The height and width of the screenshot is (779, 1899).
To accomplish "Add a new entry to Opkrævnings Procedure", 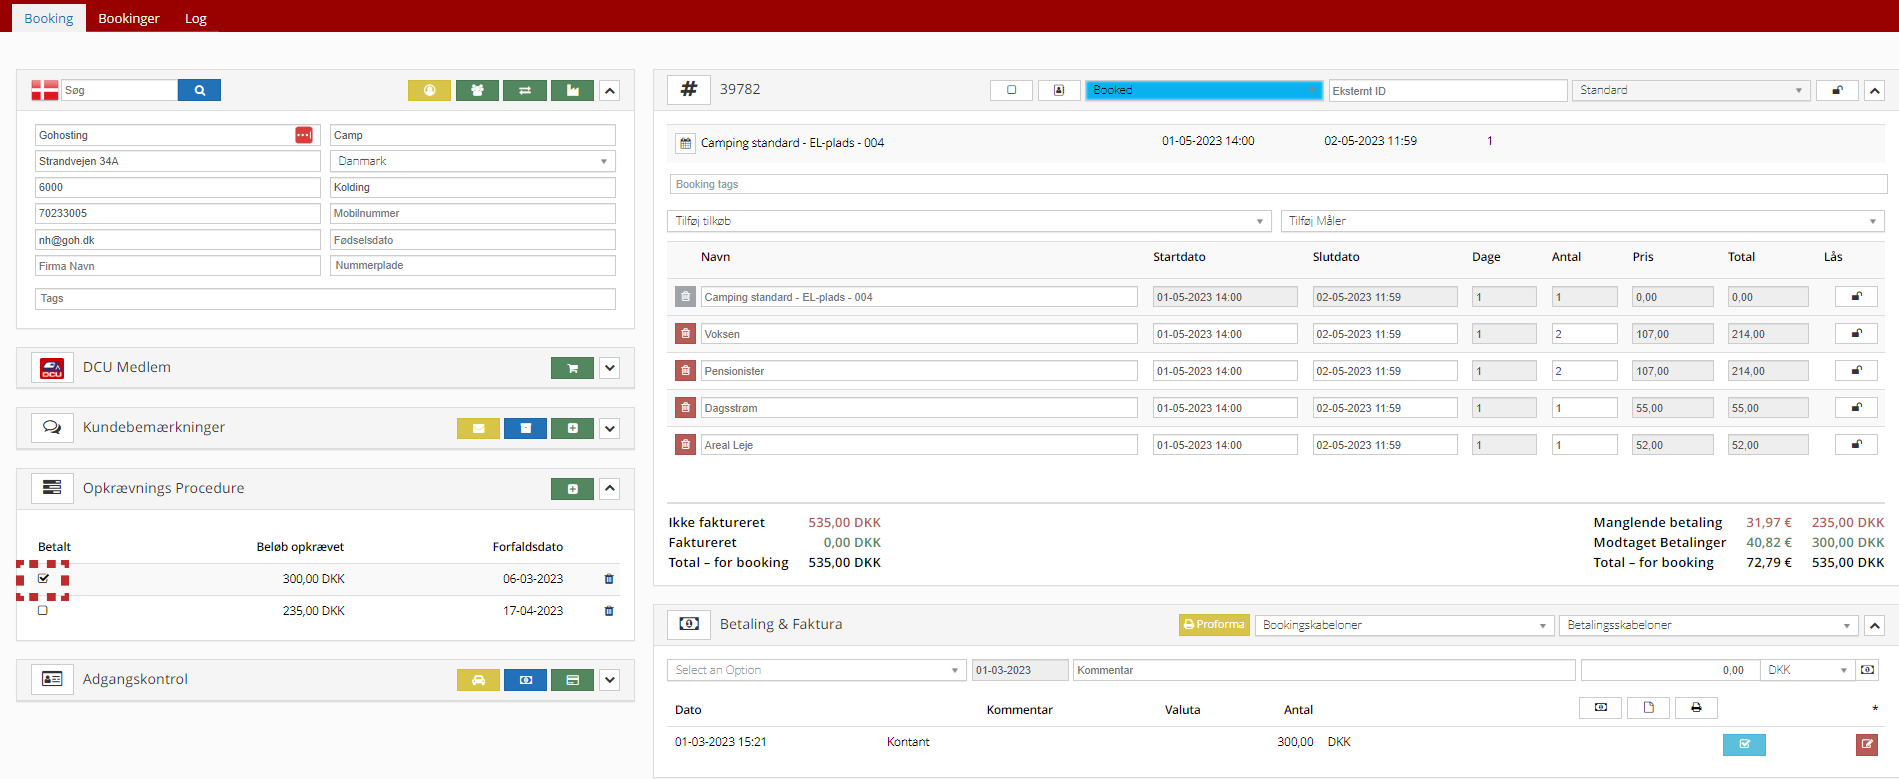I will (572, 489).
